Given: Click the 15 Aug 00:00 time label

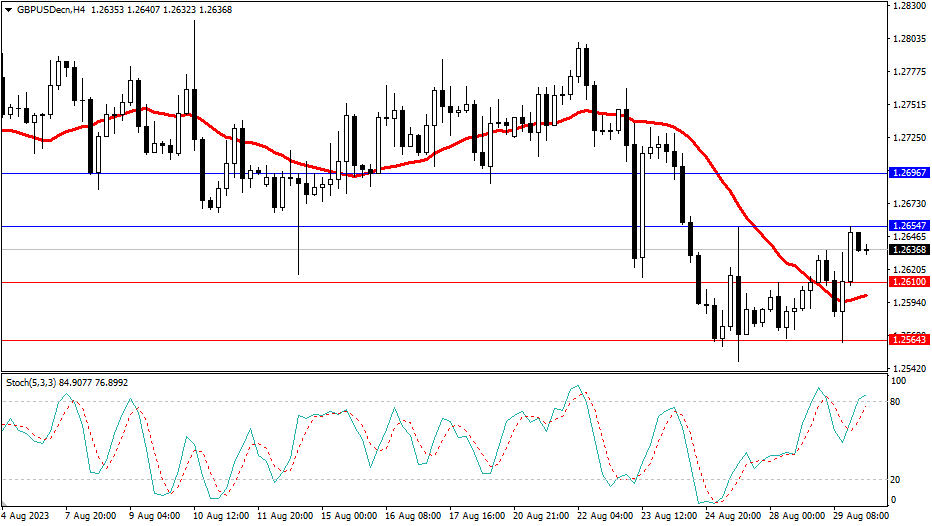Looking at the screenshot, I should click(349, 516).
